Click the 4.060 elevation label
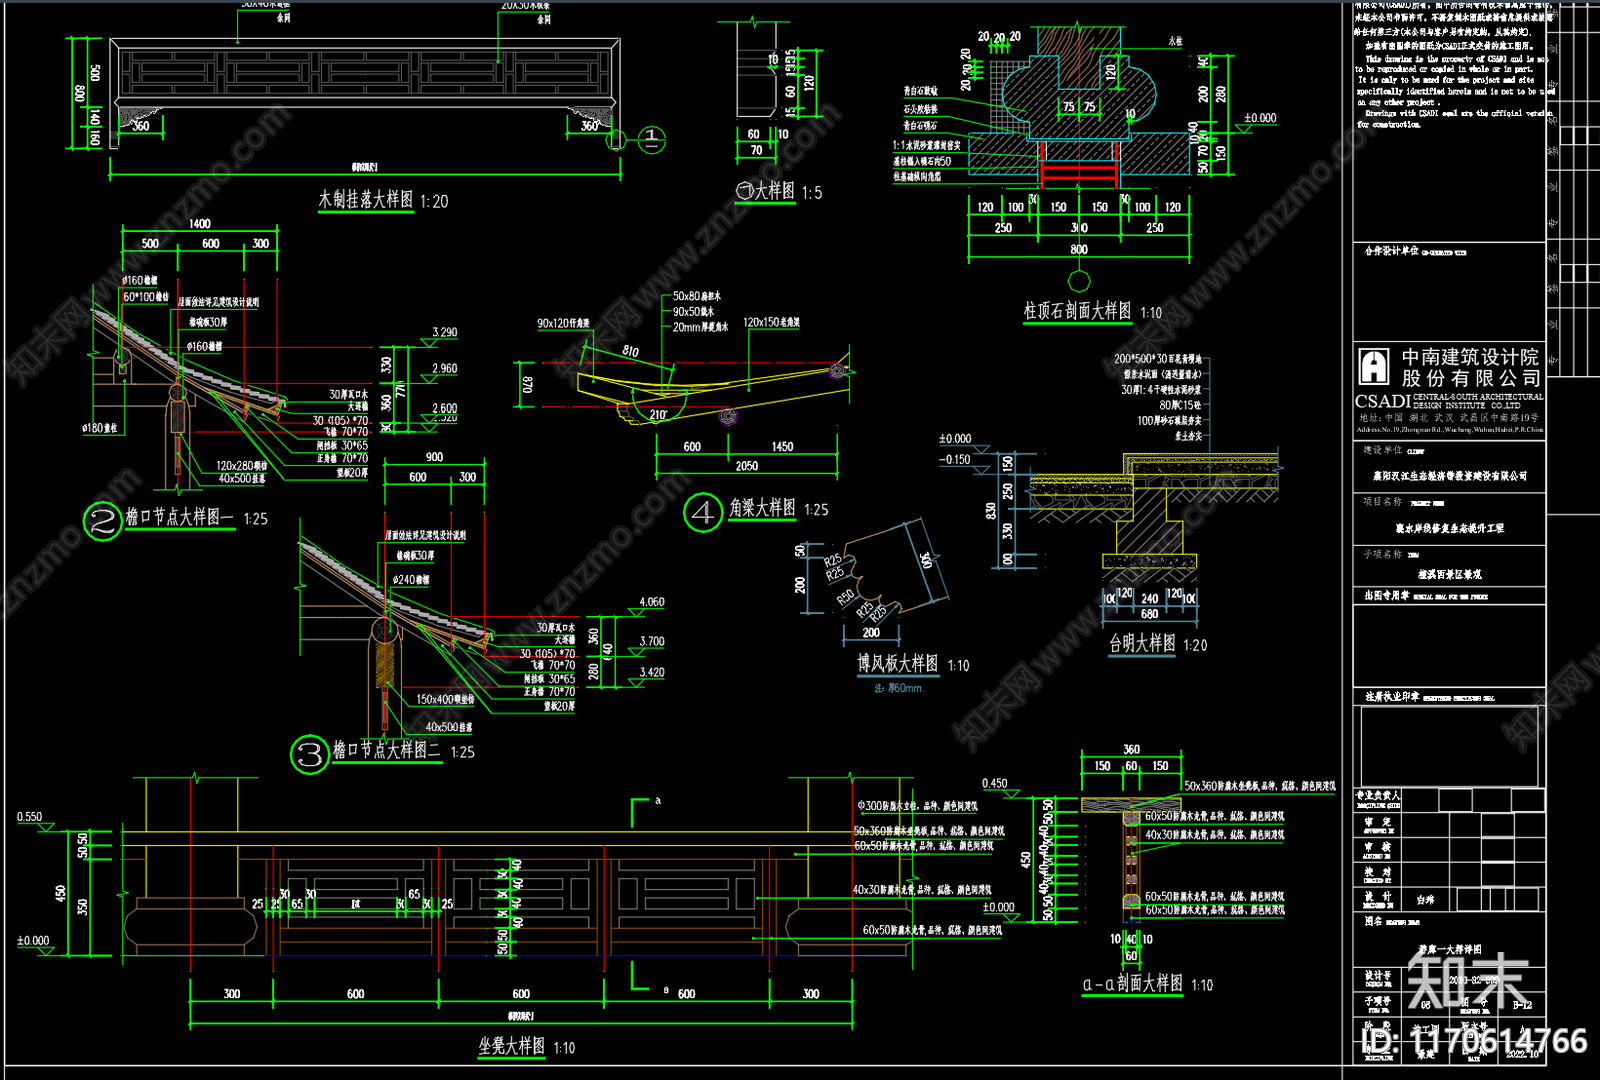Viewport: 1600px width, 1080px height. (652, 602)
